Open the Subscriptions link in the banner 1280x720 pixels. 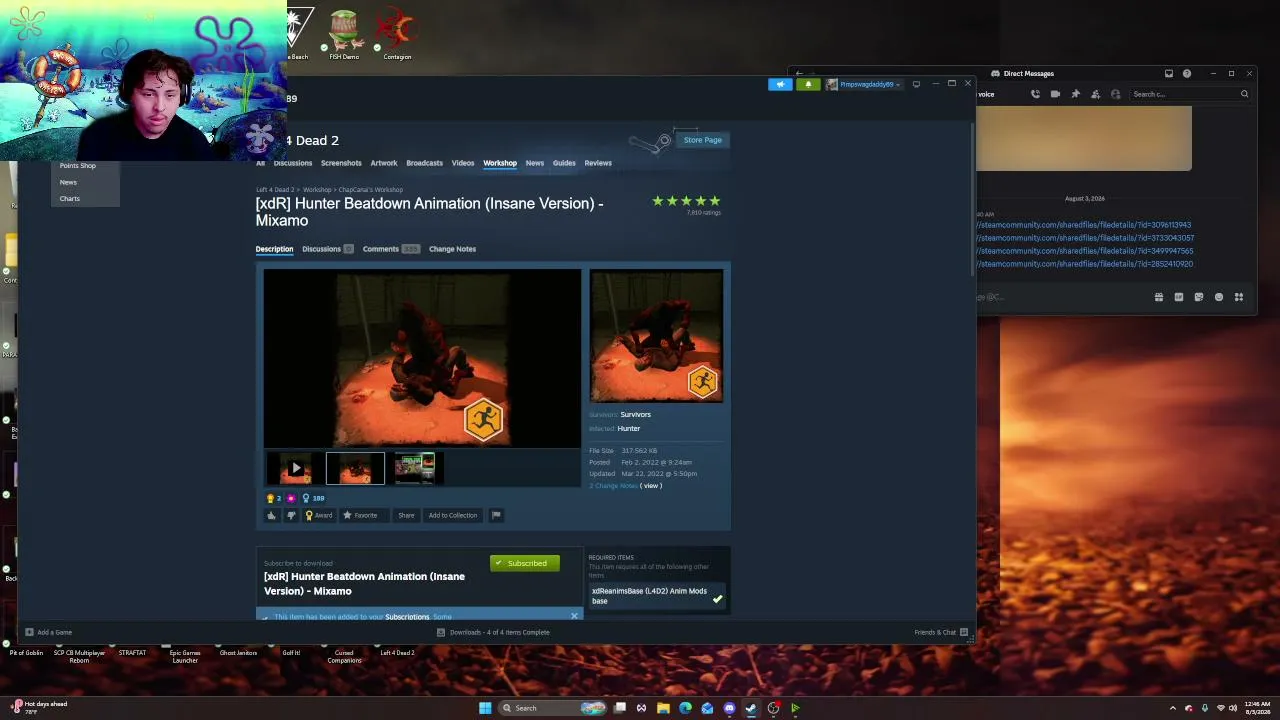coord(407,617)
